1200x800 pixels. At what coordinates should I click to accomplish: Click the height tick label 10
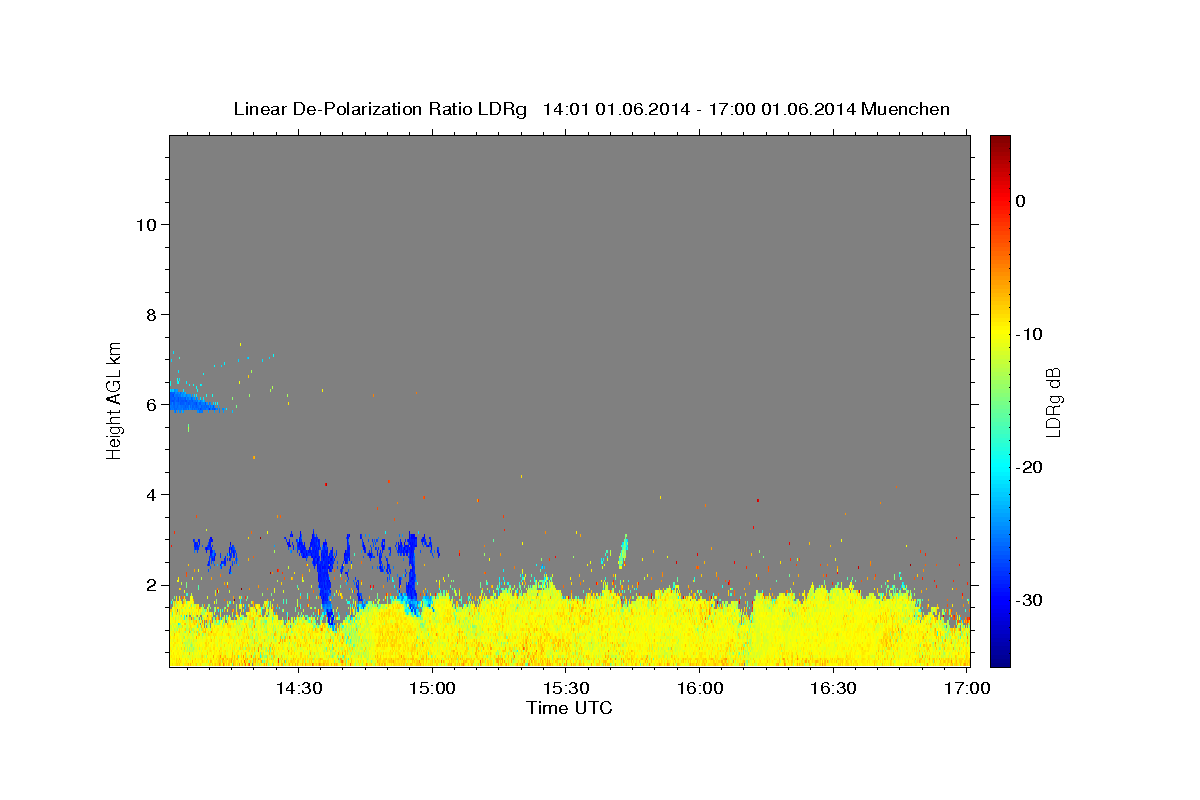click(x=146, y=224)
